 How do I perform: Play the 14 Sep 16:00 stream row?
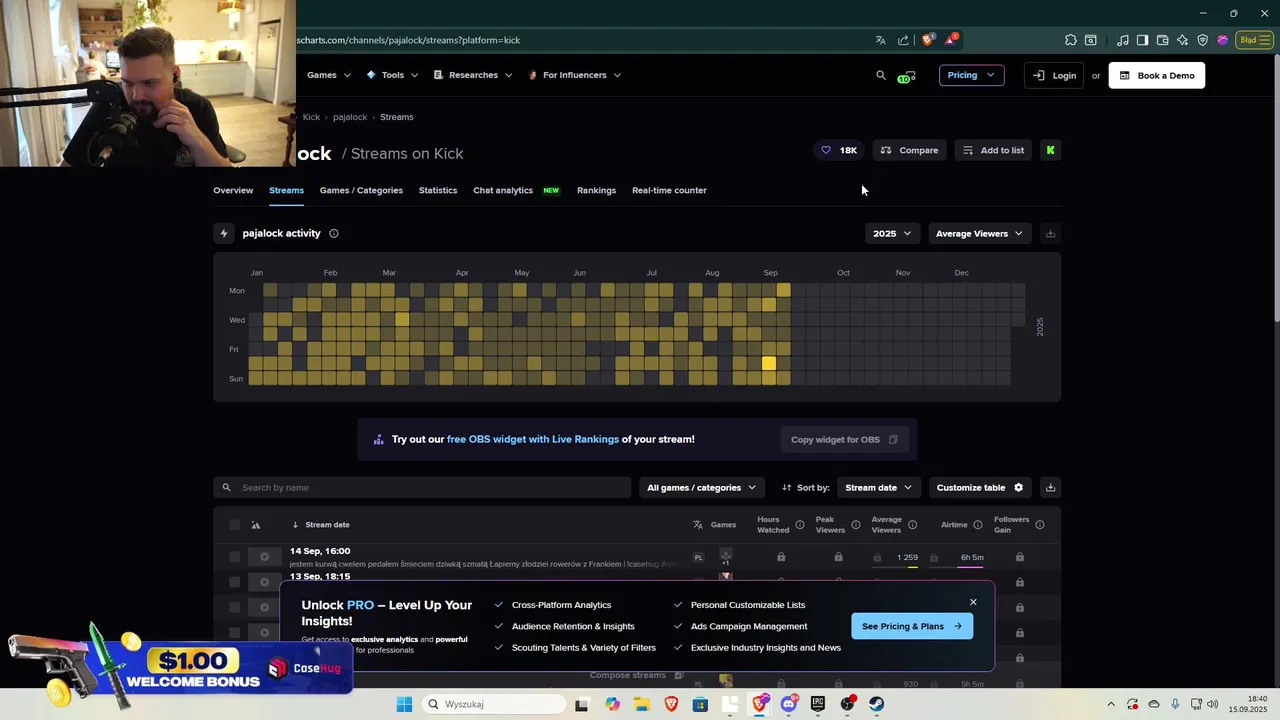[264, 557]
